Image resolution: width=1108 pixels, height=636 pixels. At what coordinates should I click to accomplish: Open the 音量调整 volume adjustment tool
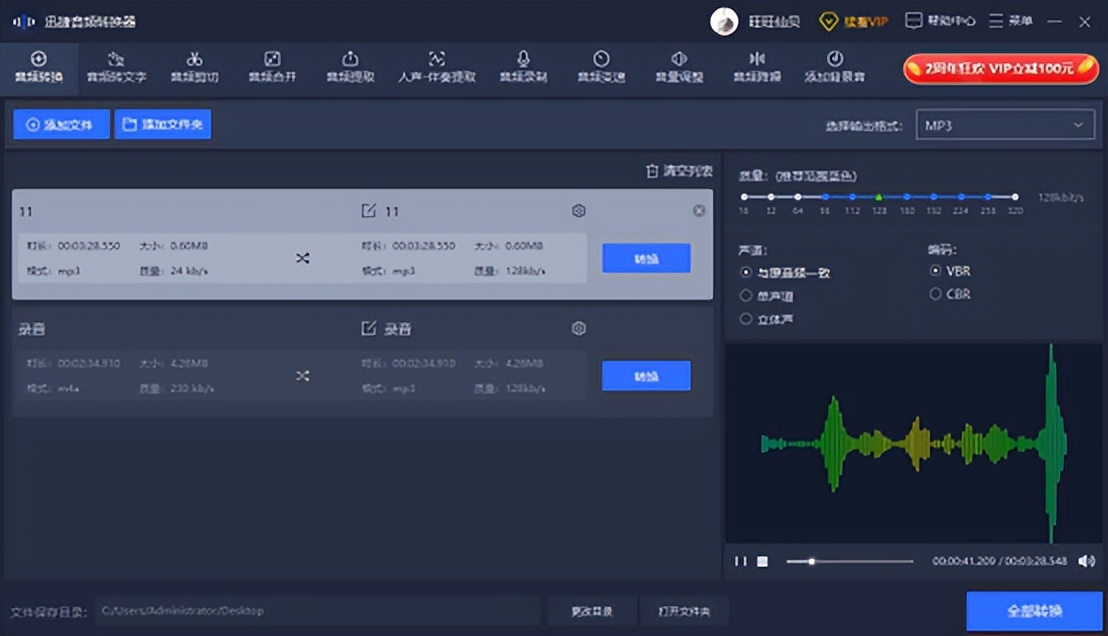(x=679, y=67)
